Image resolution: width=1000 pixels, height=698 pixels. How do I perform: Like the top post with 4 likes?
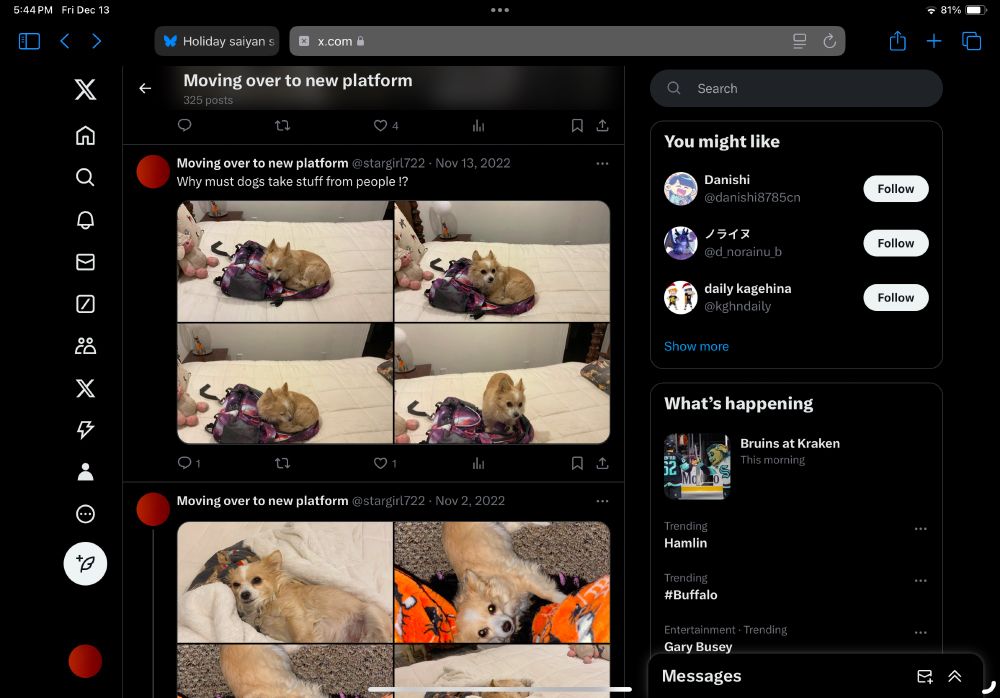tap(380, 125)
